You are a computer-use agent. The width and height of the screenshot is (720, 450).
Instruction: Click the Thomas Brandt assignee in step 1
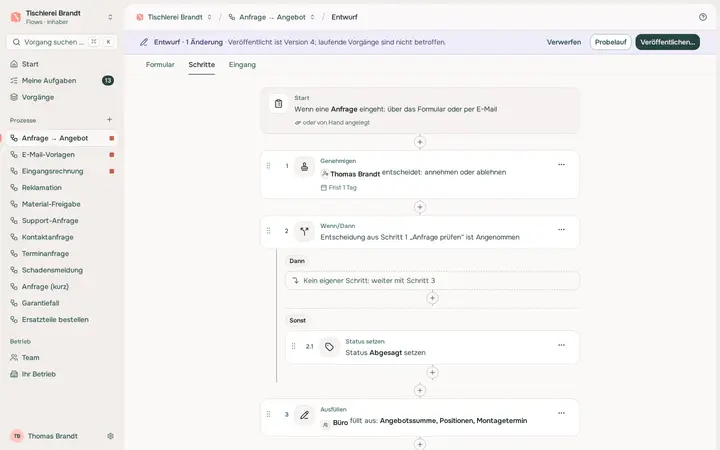coord(351,174)
